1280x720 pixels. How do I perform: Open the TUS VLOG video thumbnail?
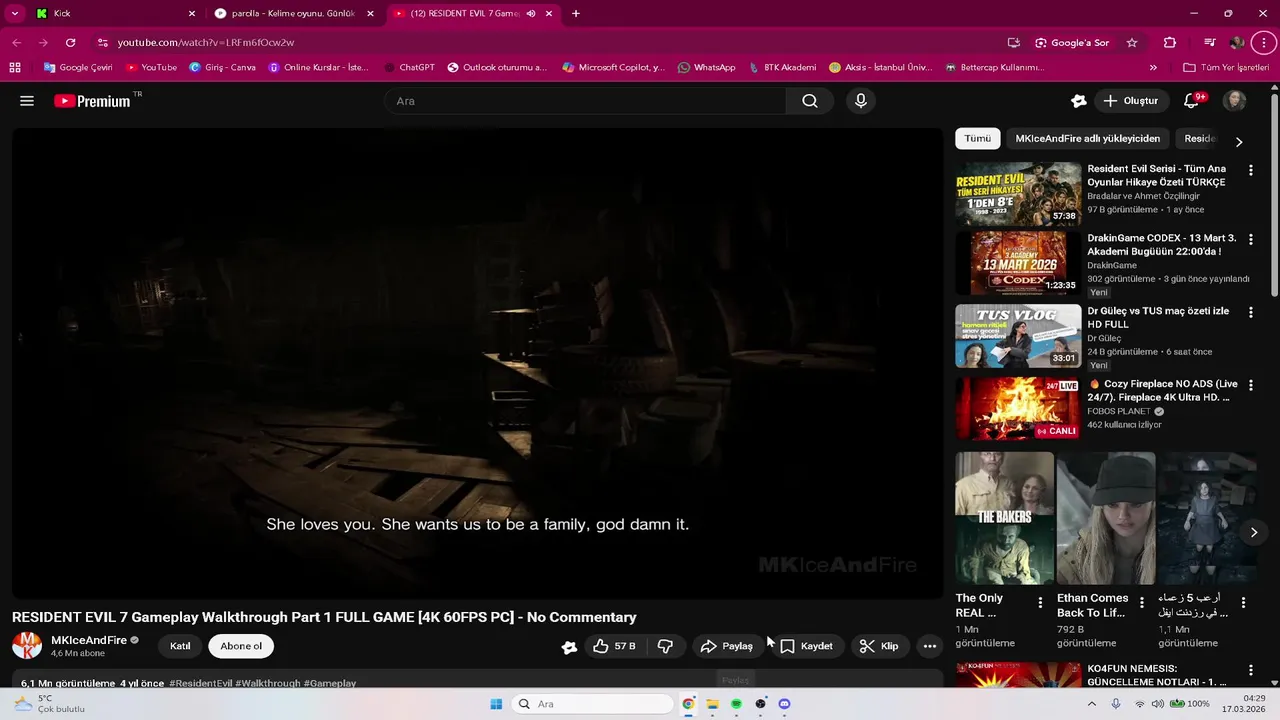click(1018, 336)
